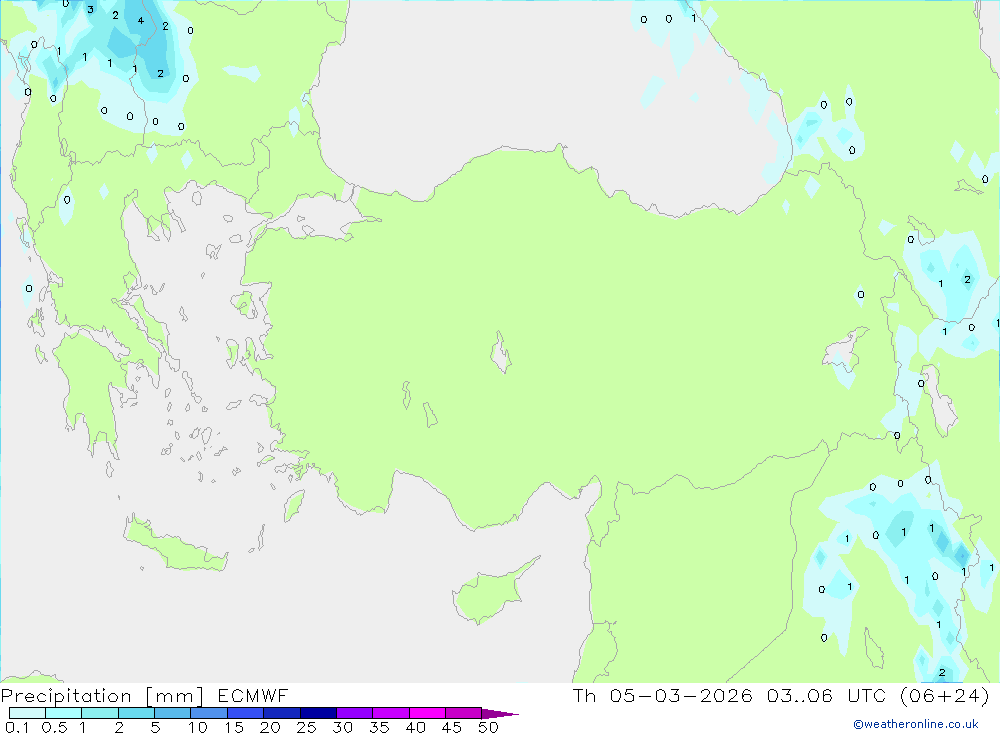This screenshot has height=733, width=1000.
Task: Click the 40–45 mm magenta legend swatch
Action: [x=427, y=713]
